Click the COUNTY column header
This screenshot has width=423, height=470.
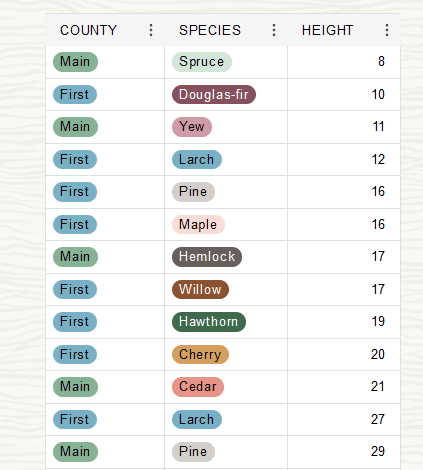point(88,30)
